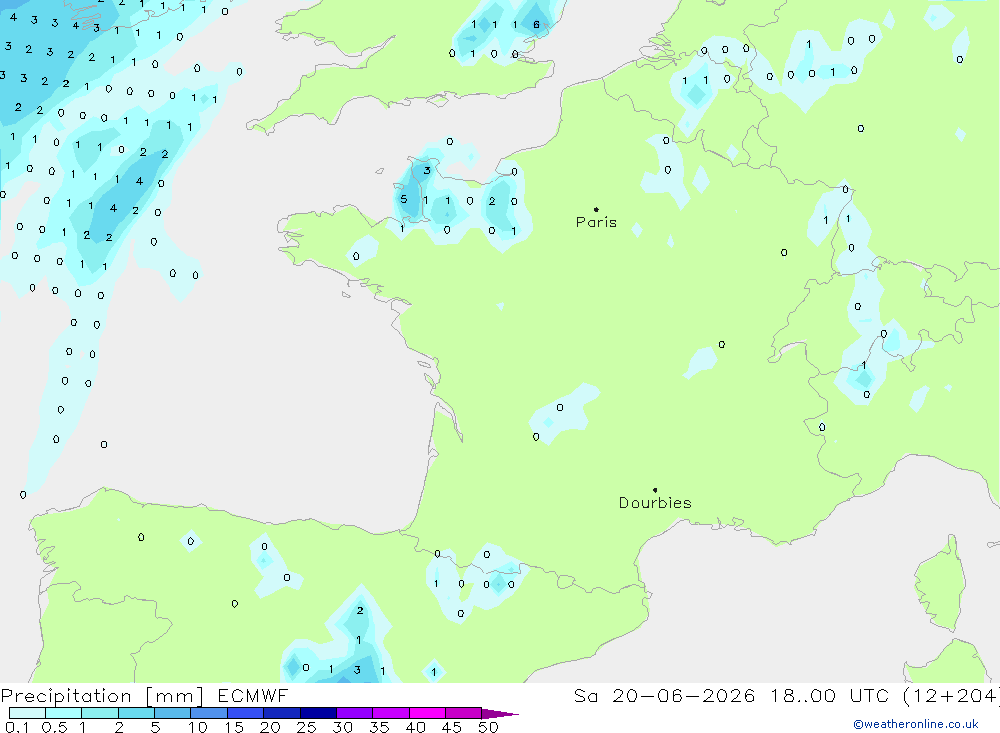Viewport: 1000px width, 733px height.
Task: Click legend label '20'
Action: coord(270,727)
